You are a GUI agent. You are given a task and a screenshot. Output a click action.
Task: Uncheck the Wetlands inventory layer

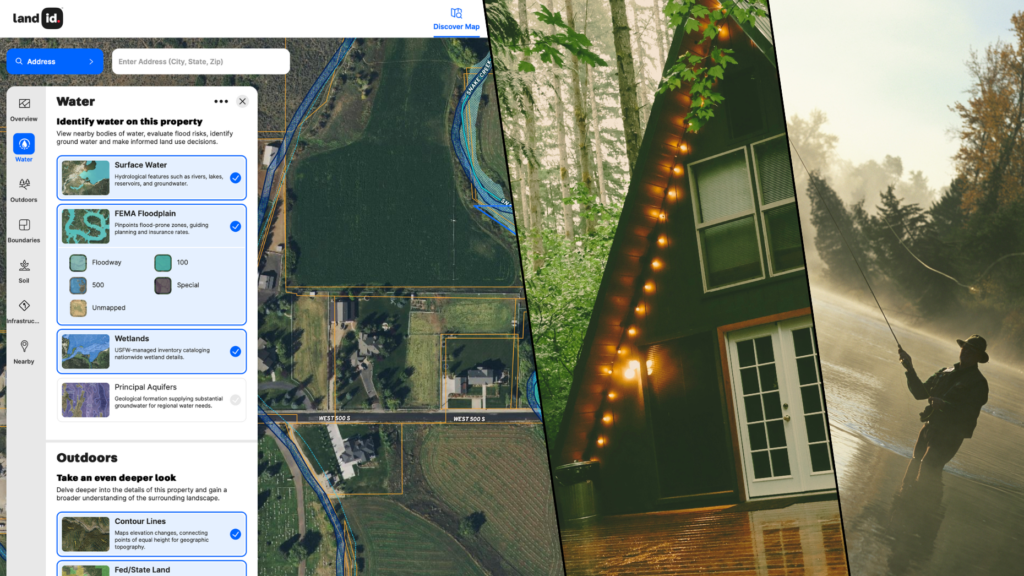coord(236,352)
